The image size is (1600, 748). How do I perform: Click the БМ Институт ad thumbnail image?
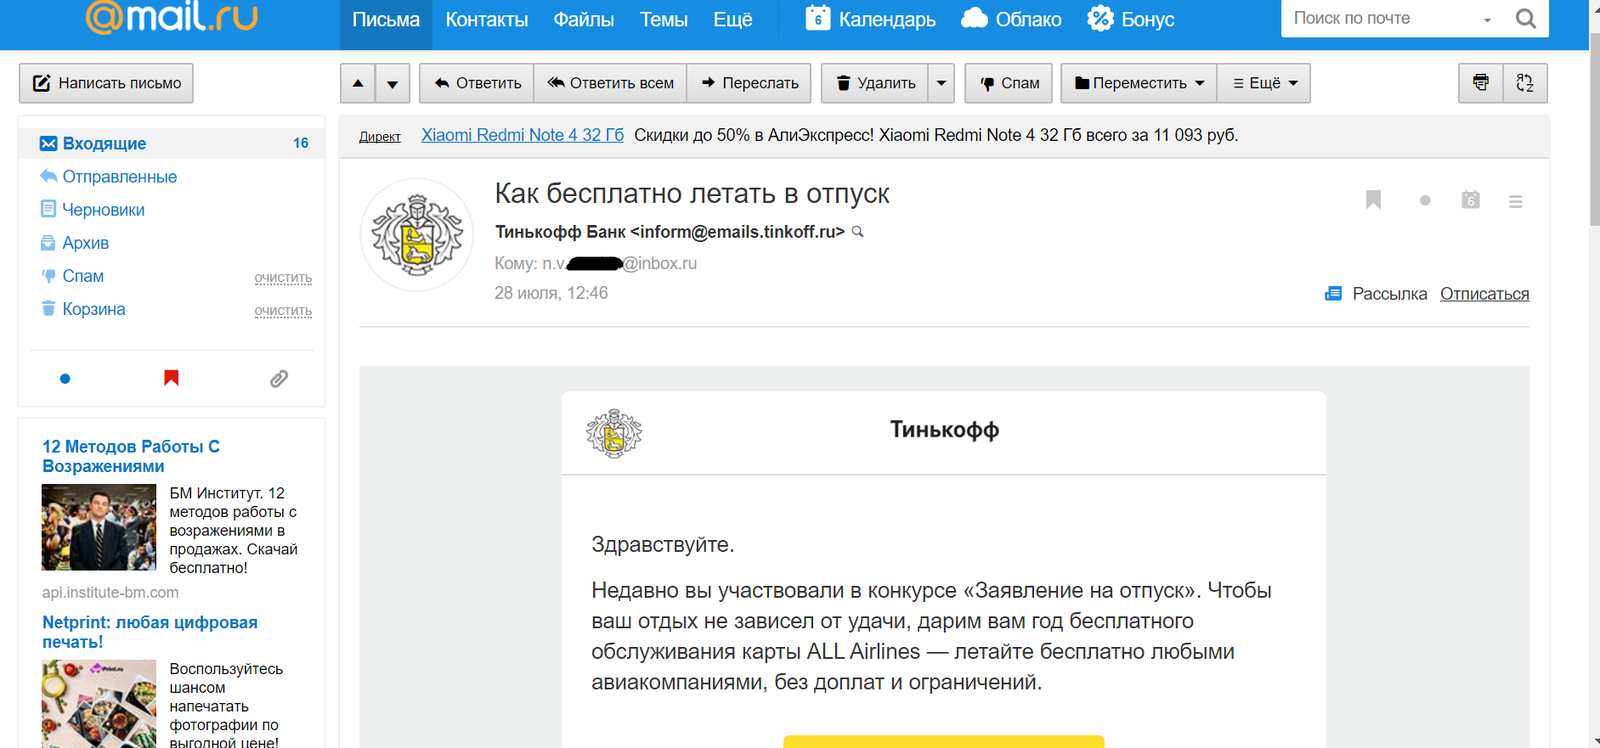(x=99, y=527)
